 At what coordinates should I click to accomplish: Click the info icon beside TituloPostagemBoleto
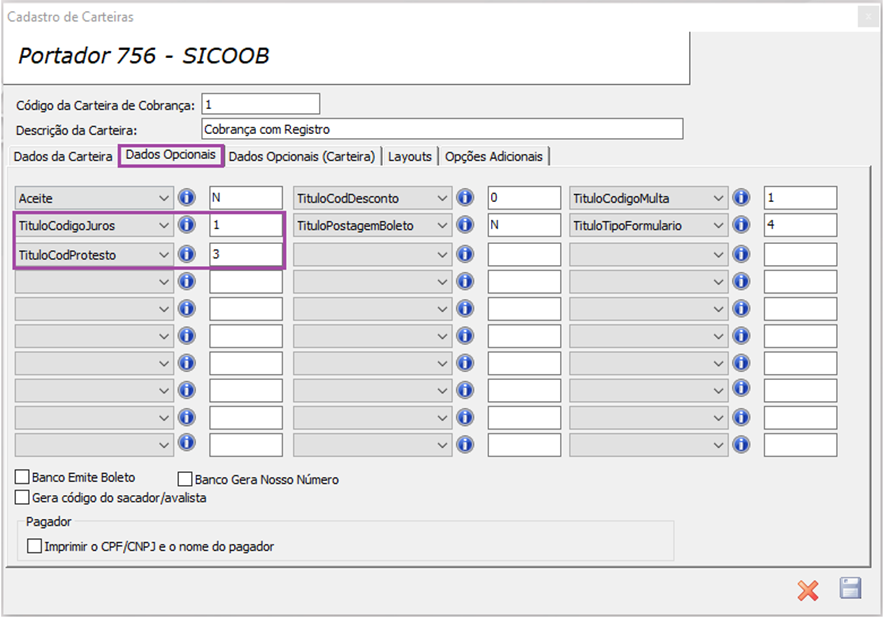tap(465, 225)
